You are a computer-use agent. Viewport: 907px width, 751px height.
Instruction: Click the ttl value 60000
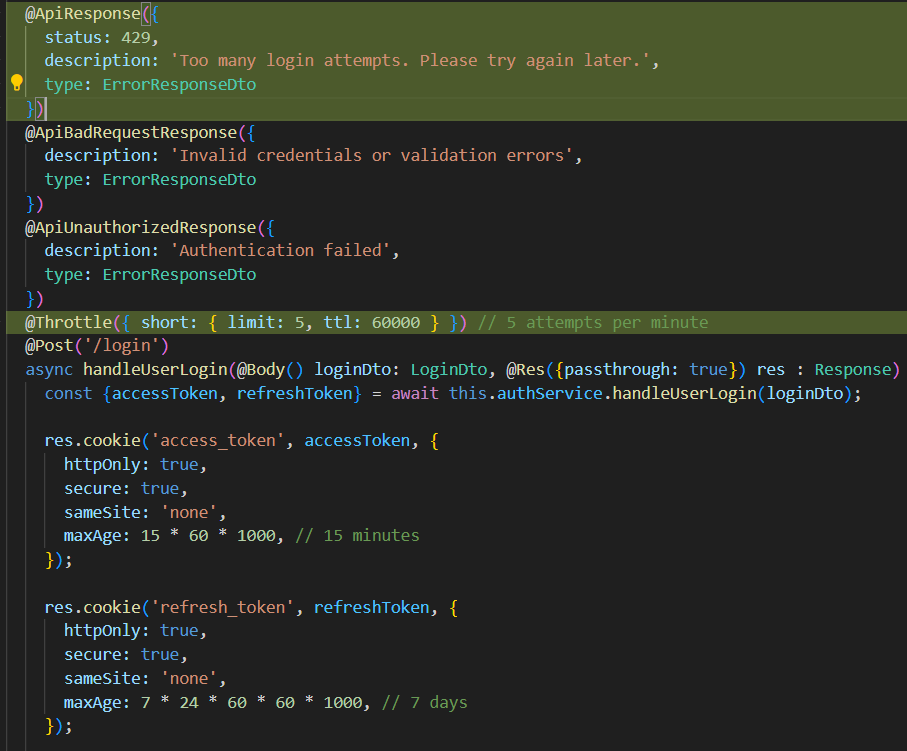(x=396, y=322)
